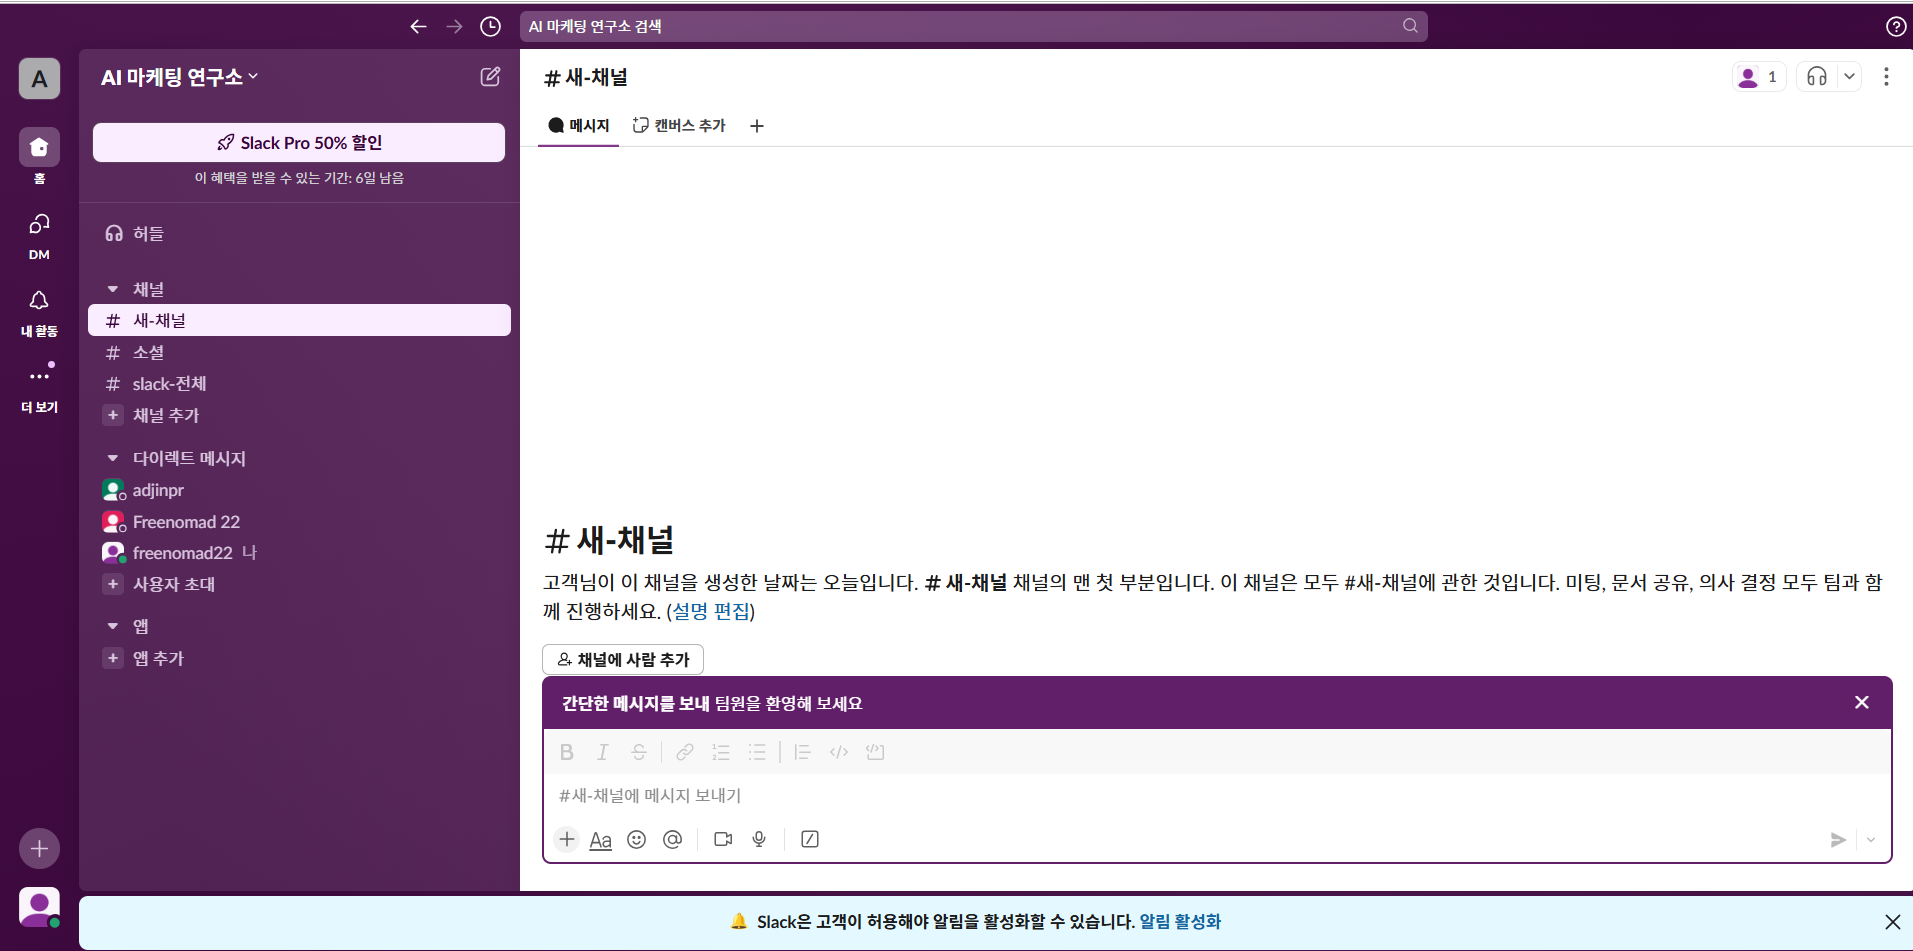
Task: Focus the AI 마케팅 연구소 검색 field
Action: tap(973, 26)
